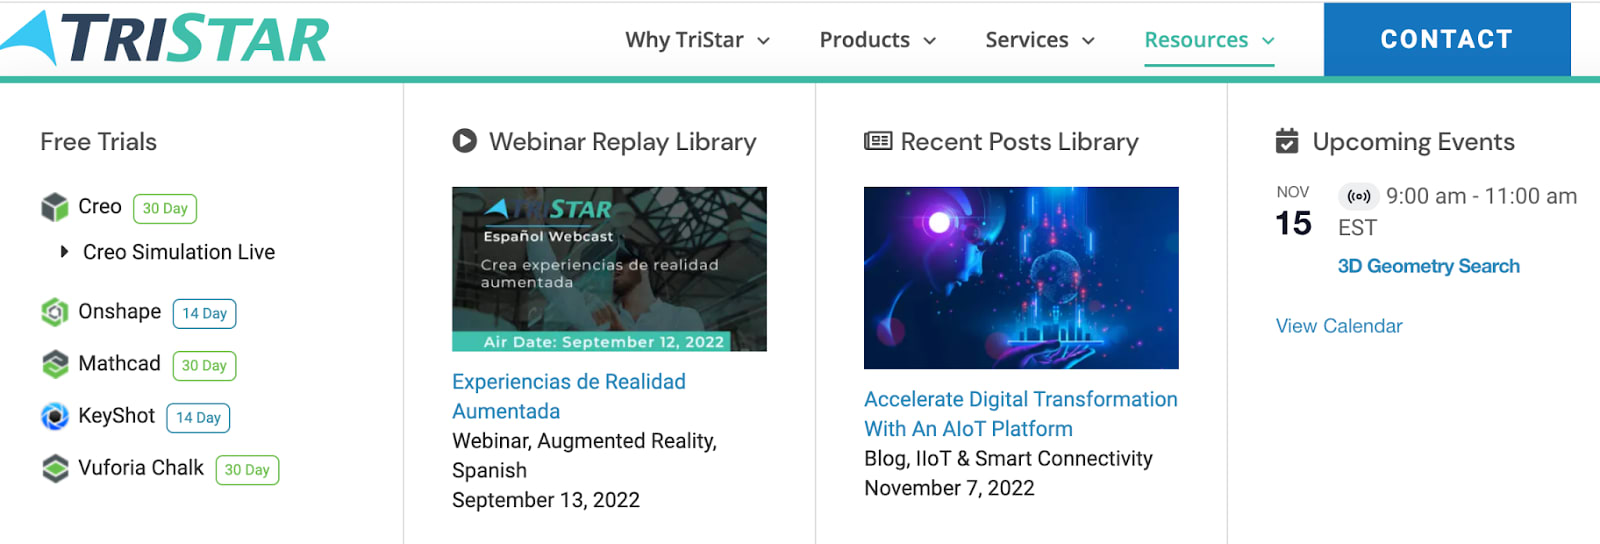Image resolution: width=1600 pixels, height=544 pixels.
Task: Click the live broadcast icon beside 9:00 am
Action: point(1359,196)
